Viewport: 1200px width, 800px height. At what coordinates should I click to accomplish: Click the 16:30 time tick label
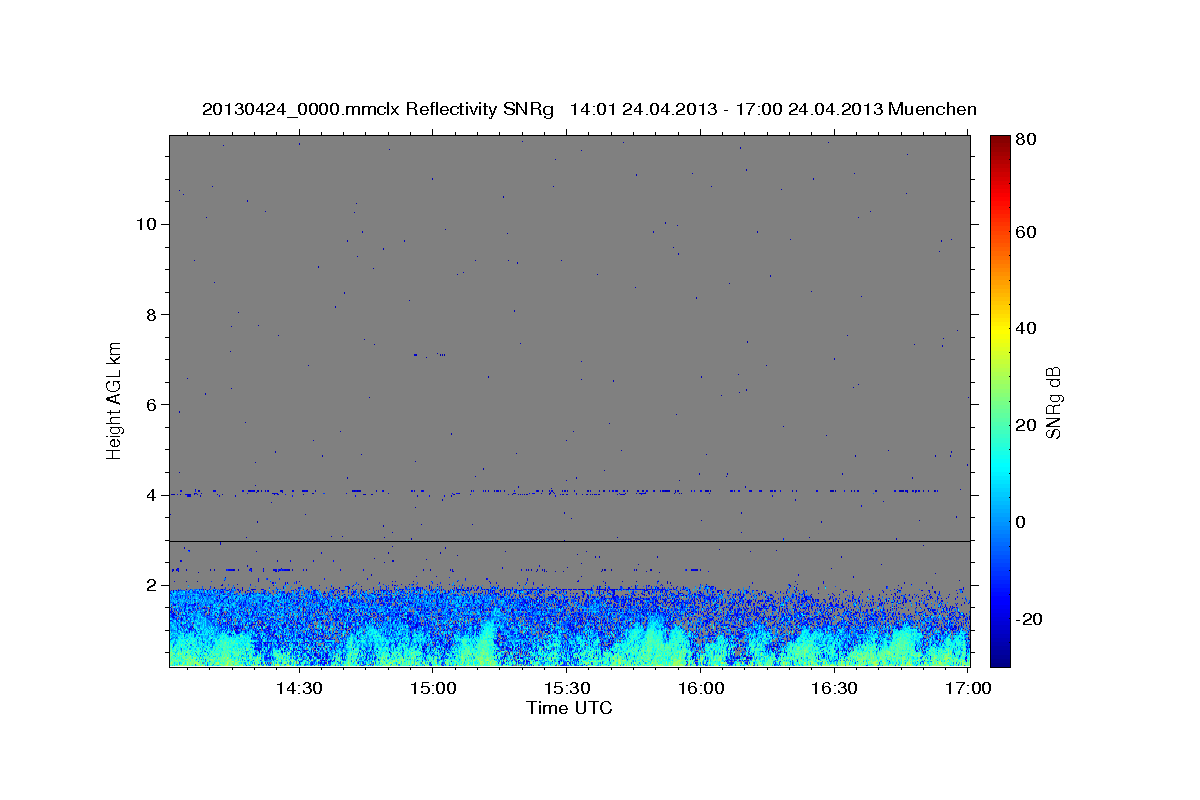point(834,688)
